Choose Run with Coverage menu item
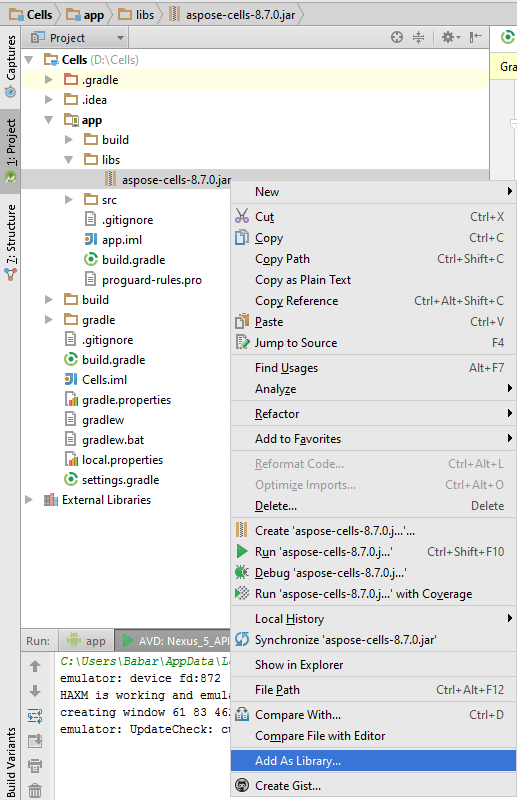The height and width of the screenshot is (800, 517). 373,593
